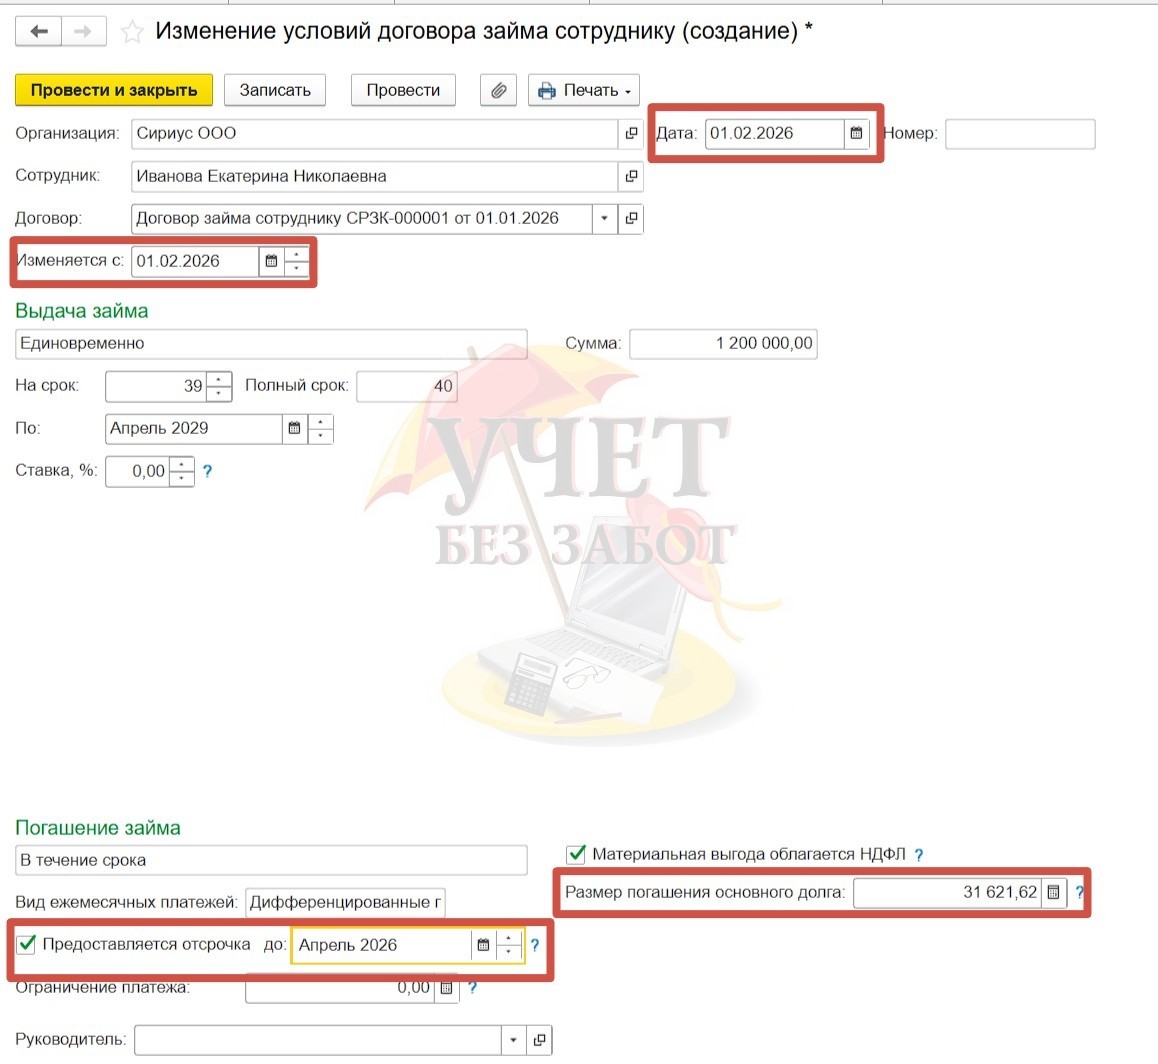Toggle the Предоставляется отсрочка checkbox
Viewport: 1158px width, 1064px height.
[27, 944]
